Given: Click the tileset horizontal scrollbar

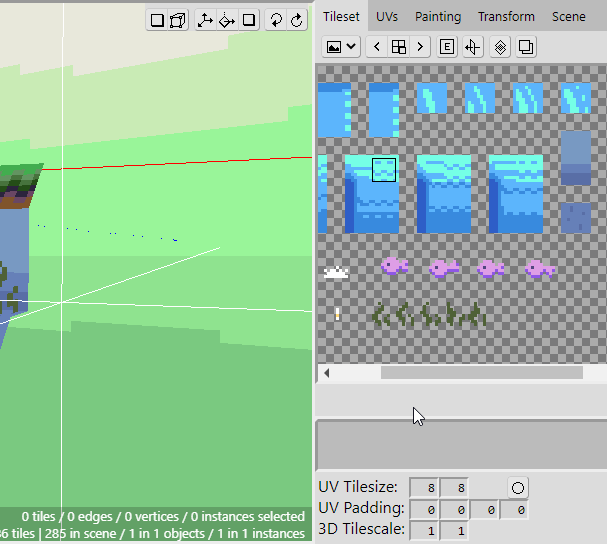Looking at the screenshot, I should (480, 372).
